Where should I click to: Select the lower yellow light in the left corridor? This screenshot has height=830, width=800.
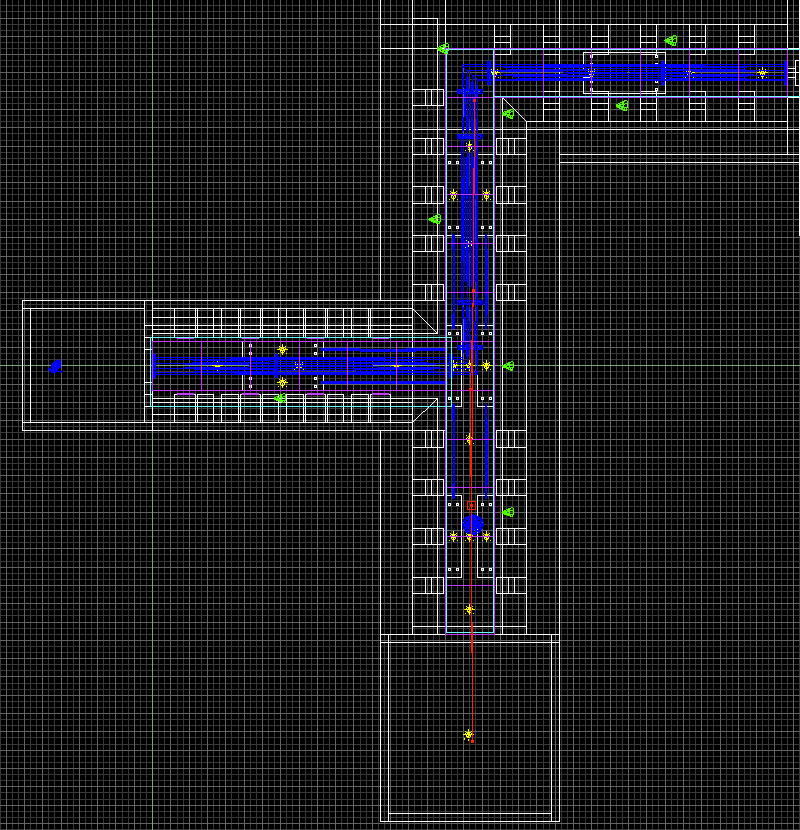tap(282, 382)
